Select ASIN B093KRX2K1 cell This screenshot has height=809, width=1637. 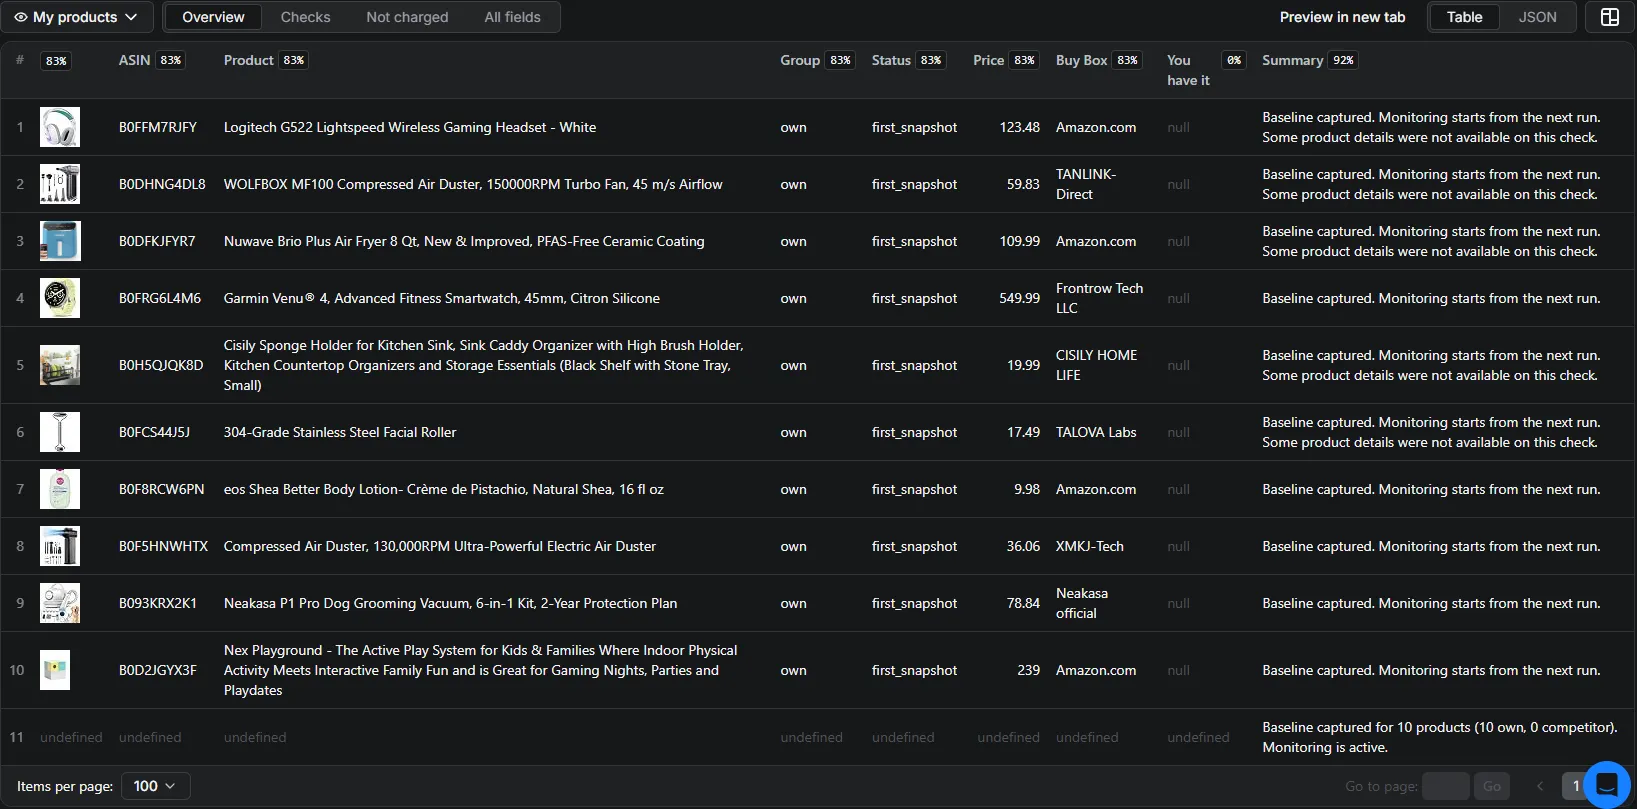click(158, 603)
